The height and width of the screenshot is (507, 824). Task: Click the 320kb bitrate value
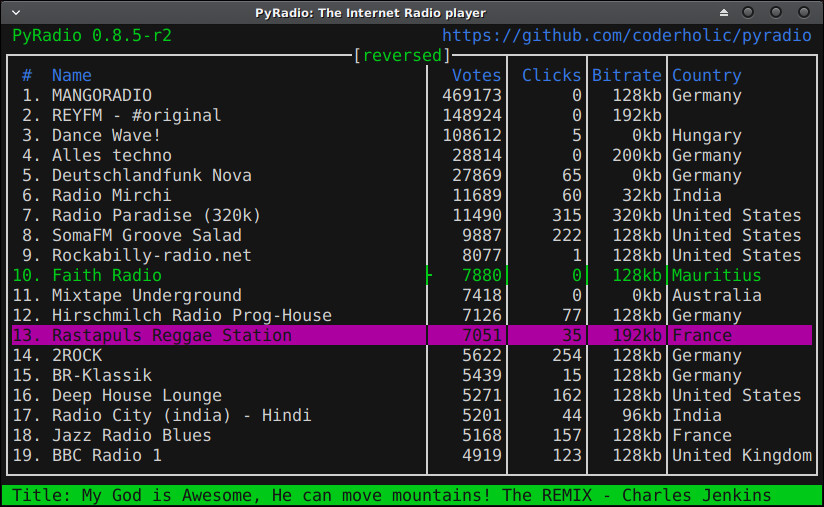636,215
